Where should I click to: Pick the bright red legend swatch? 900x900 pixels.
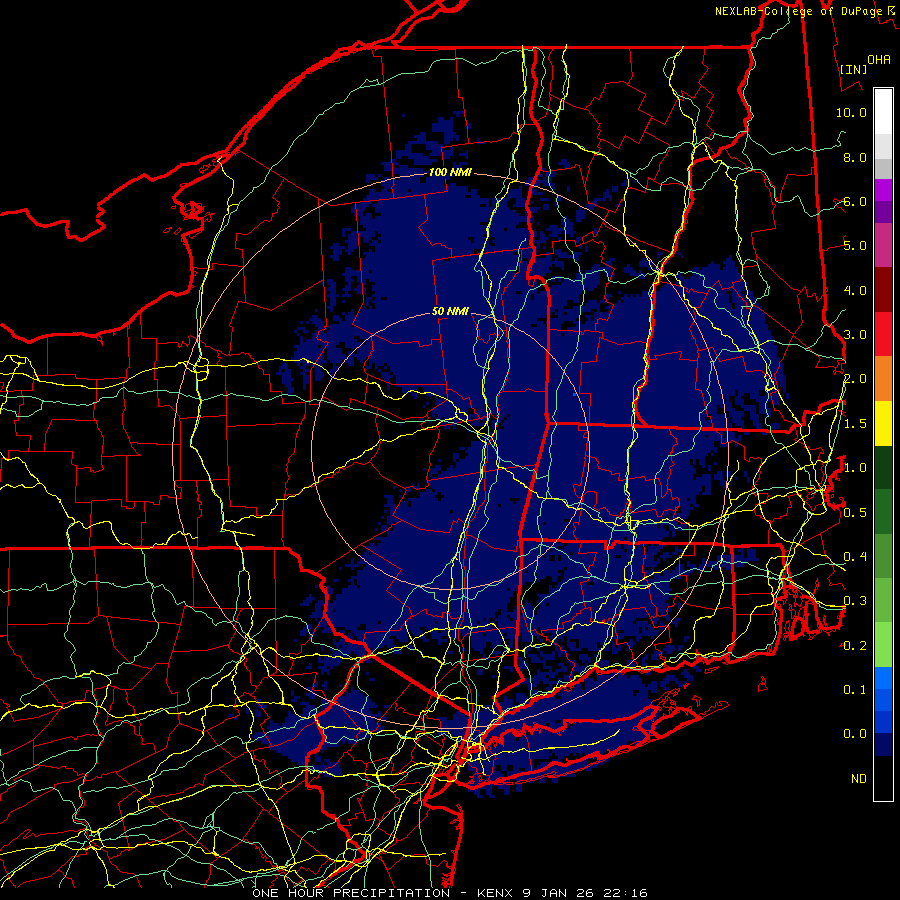point(883,334)
